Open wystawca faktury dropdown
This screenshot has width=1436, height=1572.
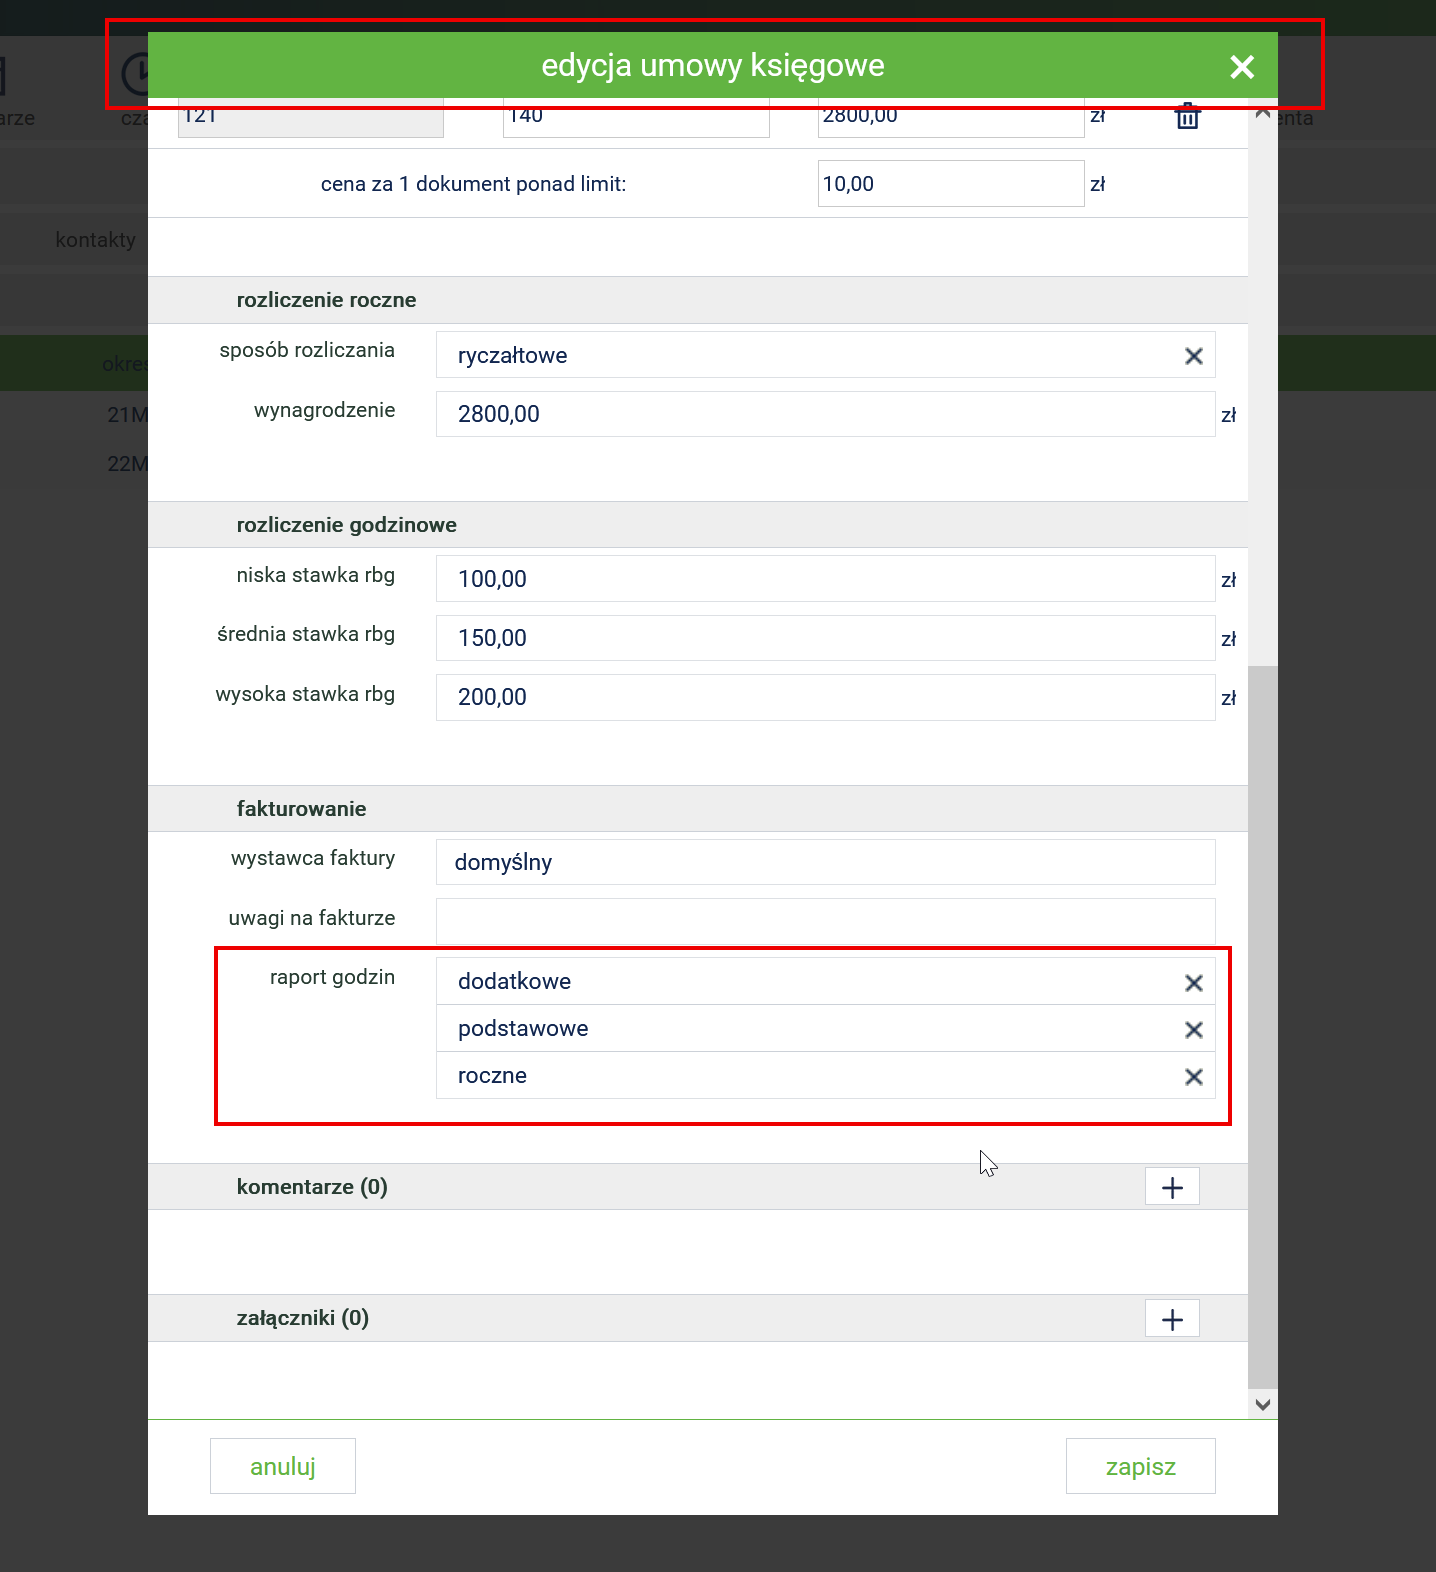pyautogui.click(x=825, y=862)
